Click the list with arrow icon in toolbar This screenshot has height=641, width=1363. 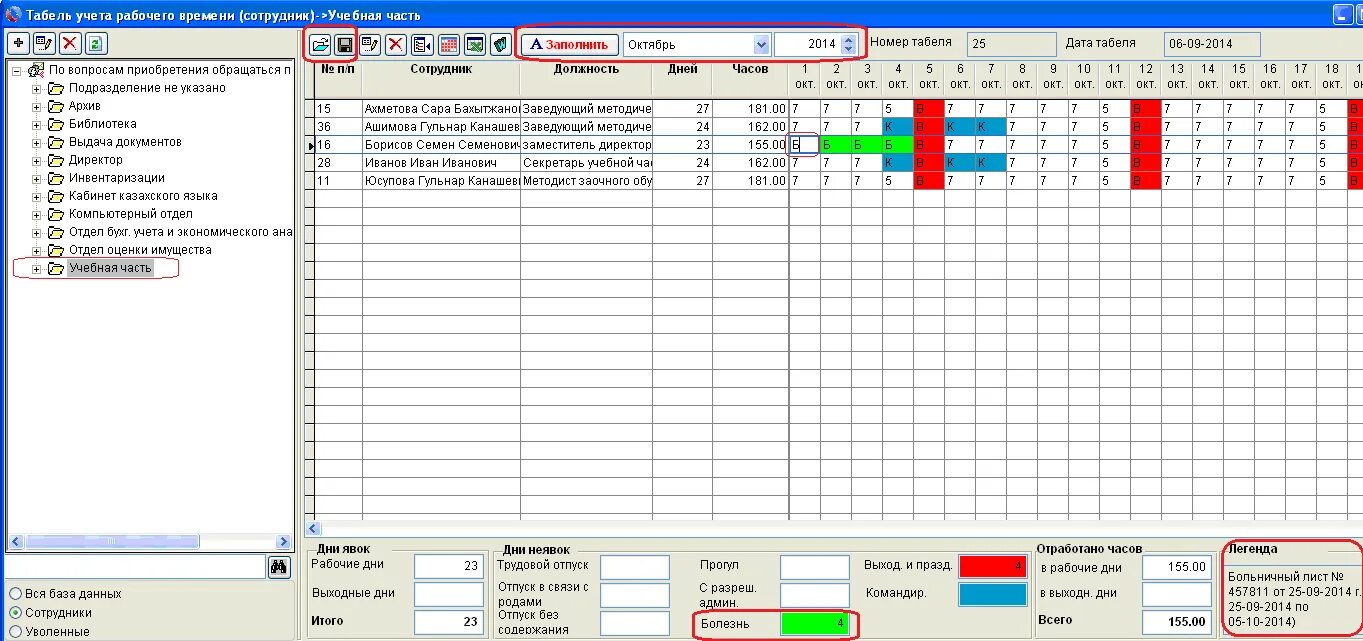pos(422,44)
